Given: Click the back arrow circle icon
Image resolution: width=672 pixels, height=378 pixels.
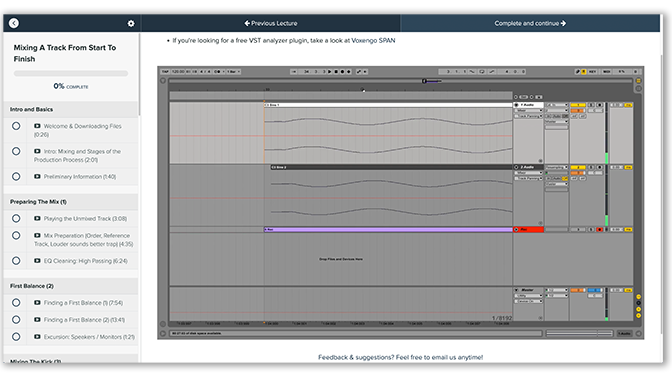Looking at the screenshot, I should pos(14,23).
